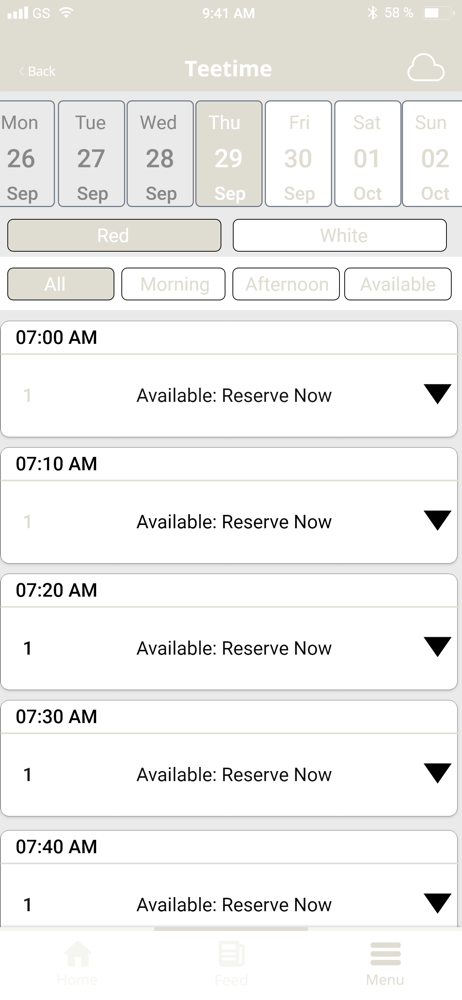Viewport: 462px width, 1000px height.
Task: Tap the Home icon in bottom bar
Action: point(78,955)
